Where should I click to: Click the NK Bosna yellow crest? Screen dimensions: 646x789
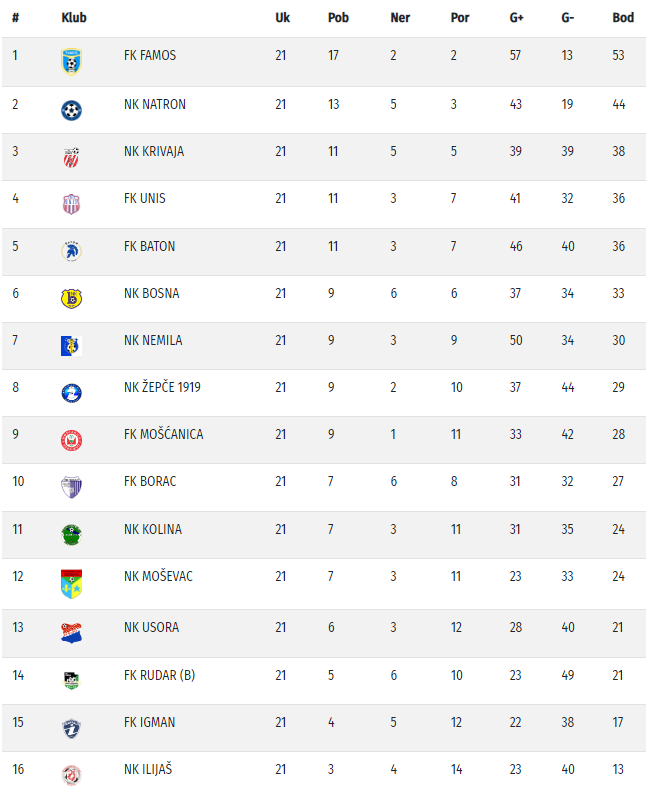click(x=71, y=298)
